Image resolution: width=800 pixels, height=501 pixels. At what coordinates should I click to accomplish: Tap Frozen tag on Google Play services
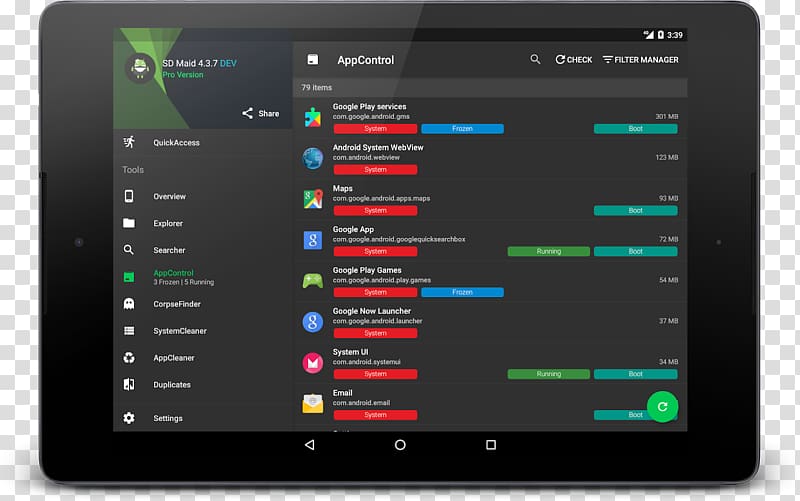(462, 129)
